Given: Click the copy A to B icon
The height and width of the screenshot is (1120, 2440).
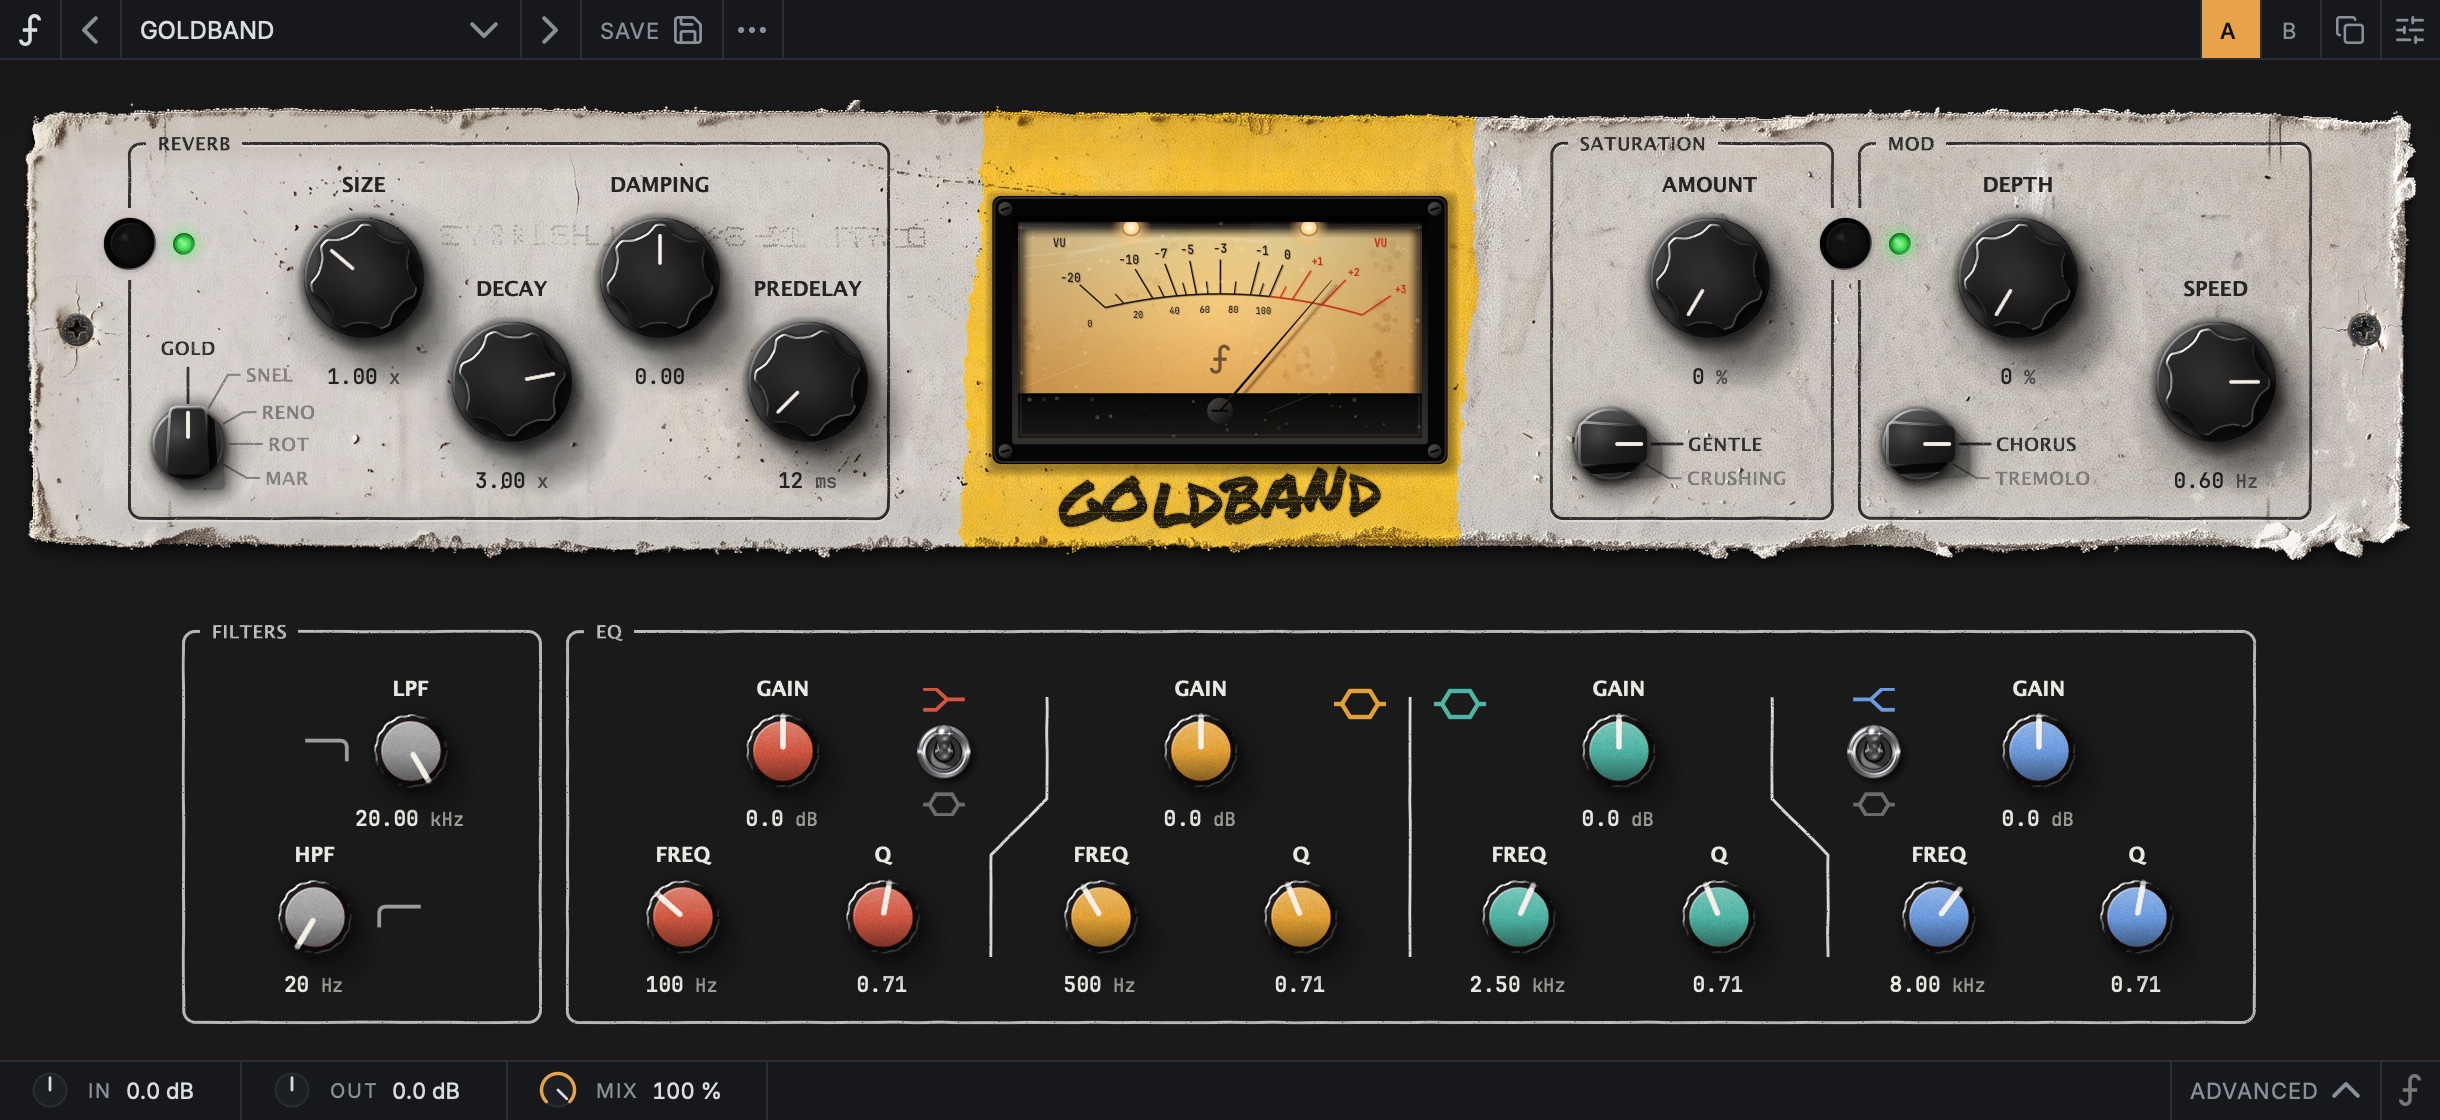Looking at the screenshot, I should 2349,30.
